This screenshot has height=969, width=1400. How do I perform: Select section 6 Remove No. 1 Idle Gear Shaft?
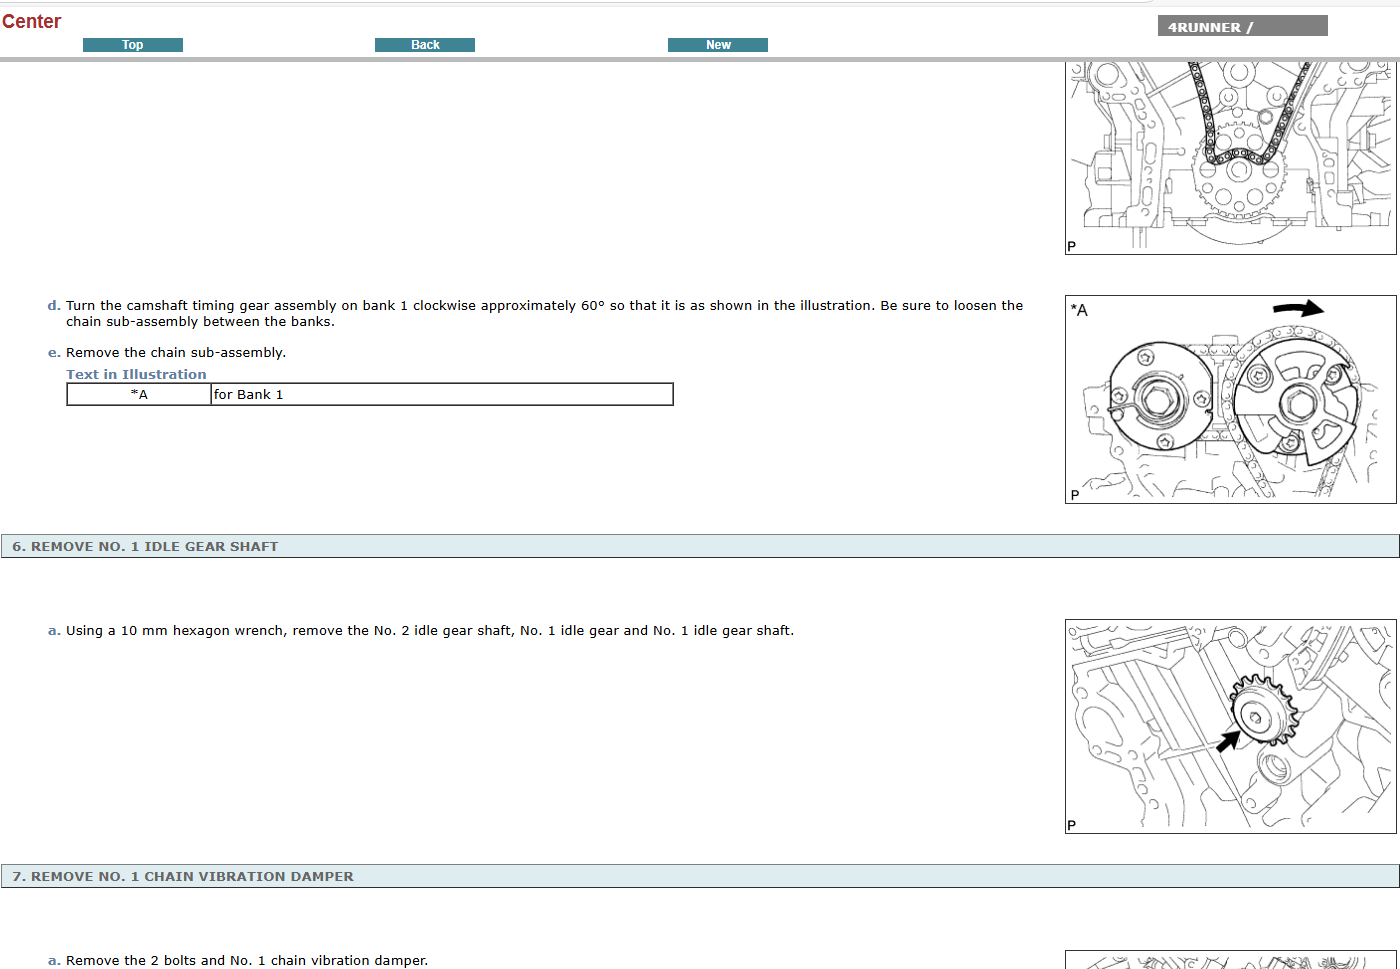point(145,546)
